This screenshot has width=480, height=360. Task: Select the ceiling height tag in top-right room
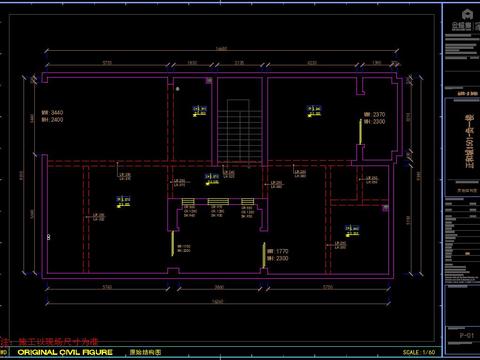[x=314, y=111]
